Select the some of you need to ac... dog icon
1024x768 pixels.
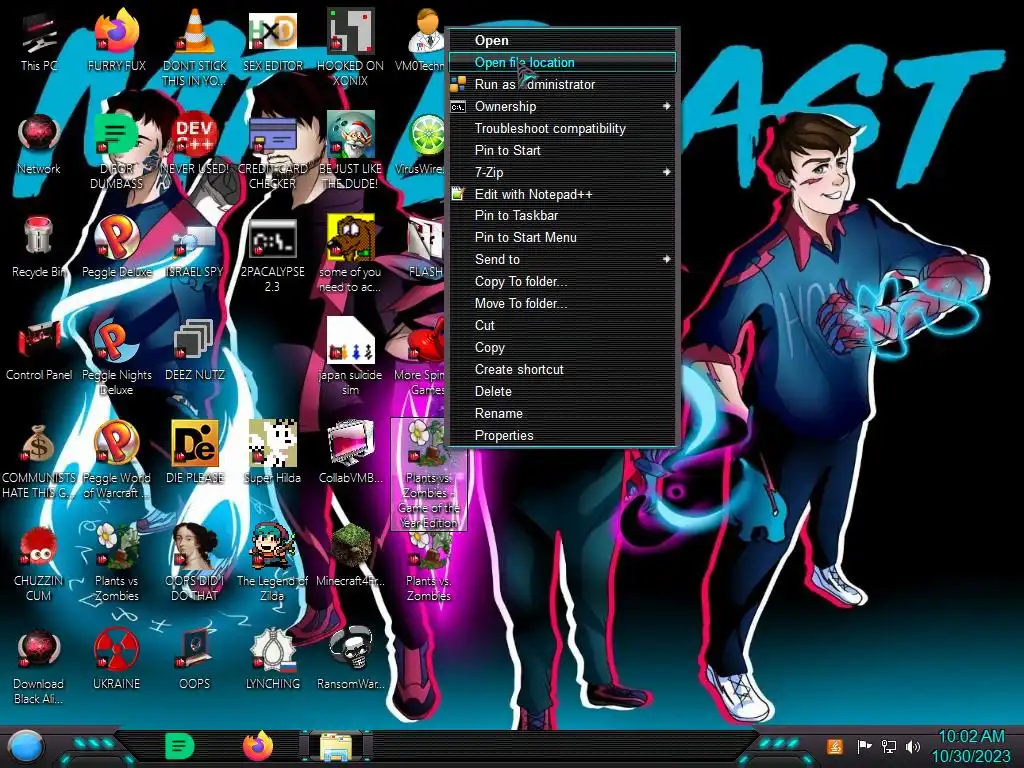350,255
